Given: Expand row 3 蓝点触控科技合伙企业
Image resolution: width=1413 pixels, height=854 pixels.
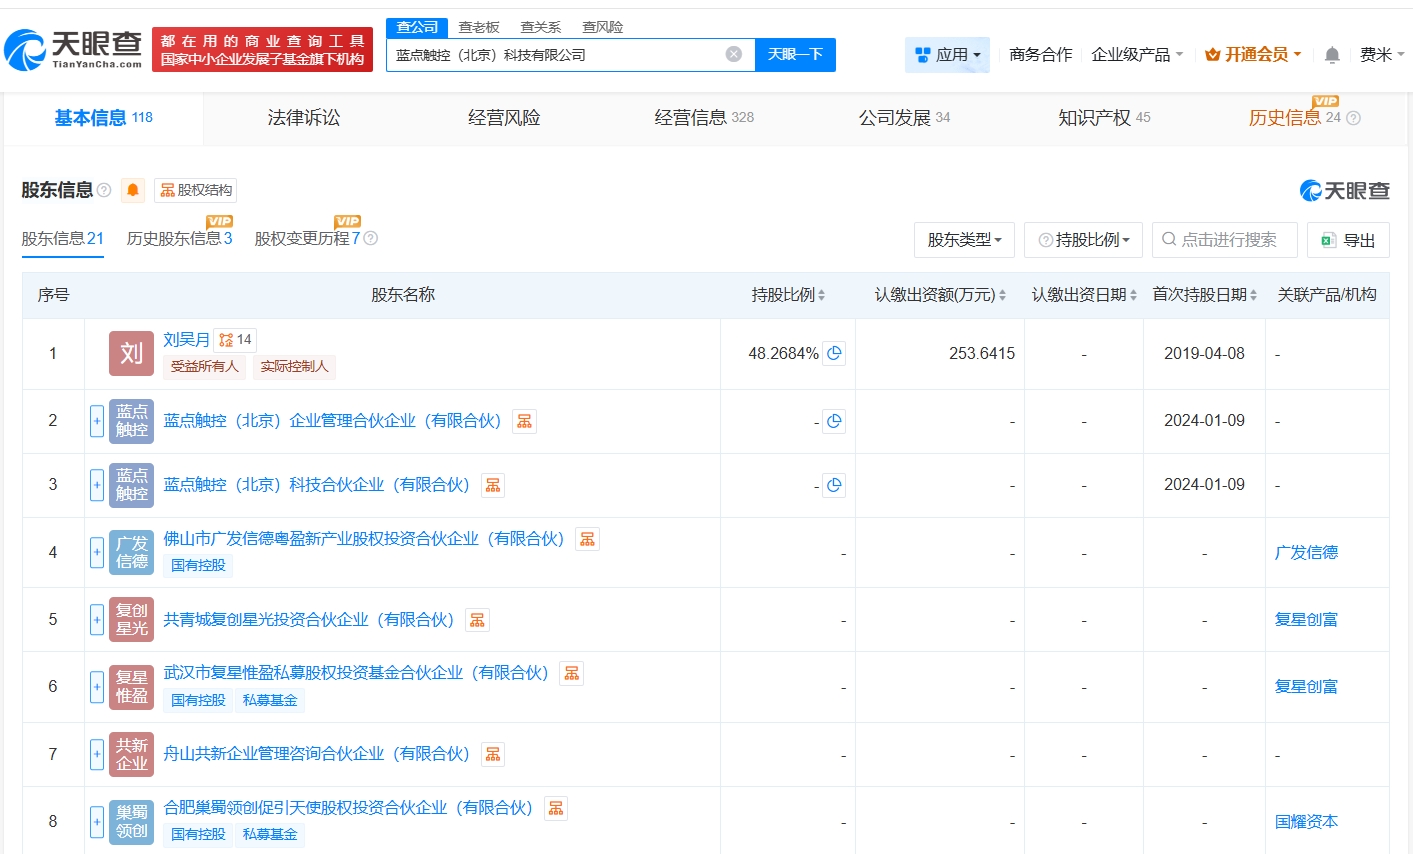Looking at the screenshot, I should (97, 485).
